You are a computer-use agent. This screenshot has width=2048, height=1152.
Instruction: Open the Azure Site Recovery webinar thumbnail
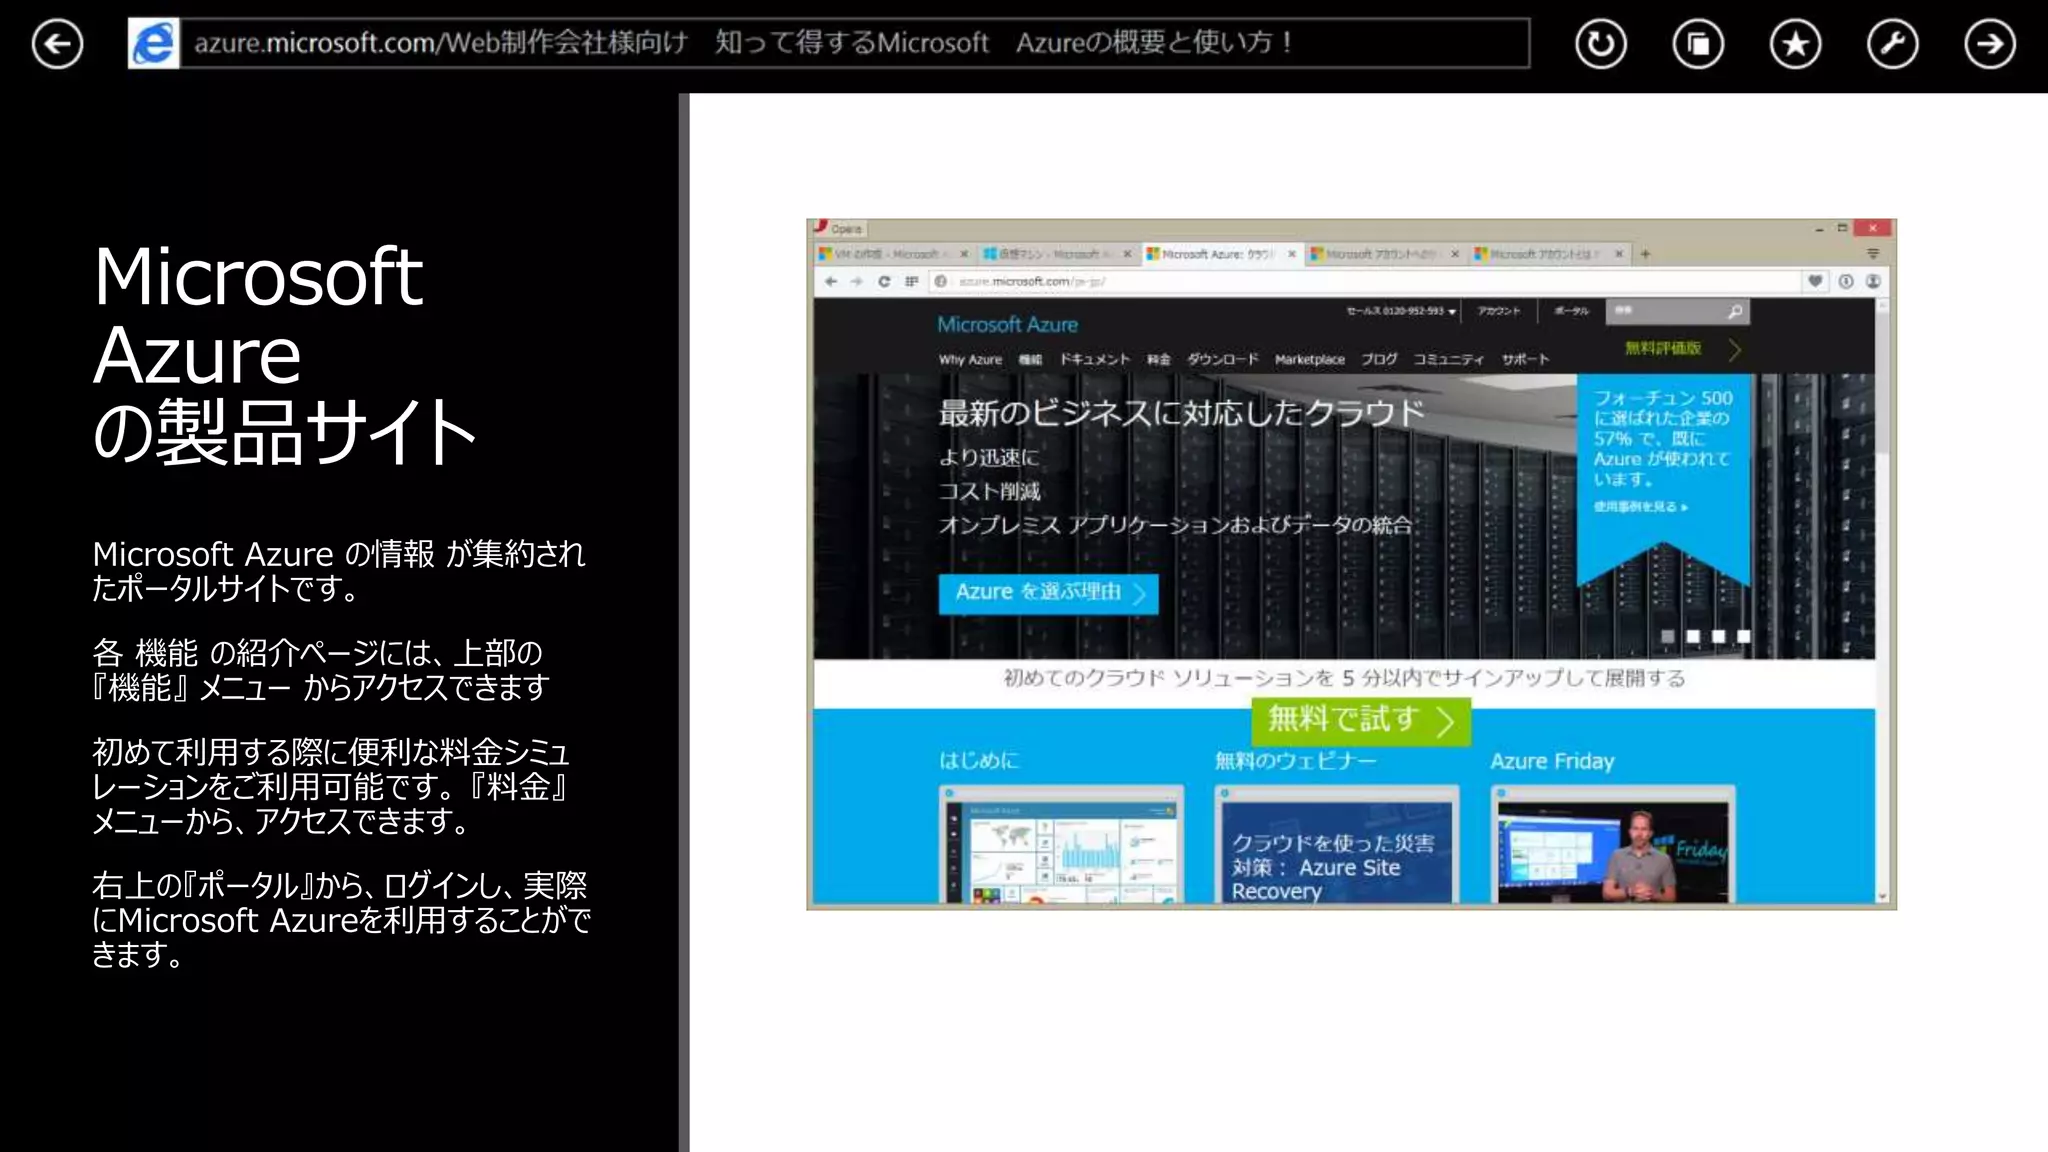point(1337,846)
